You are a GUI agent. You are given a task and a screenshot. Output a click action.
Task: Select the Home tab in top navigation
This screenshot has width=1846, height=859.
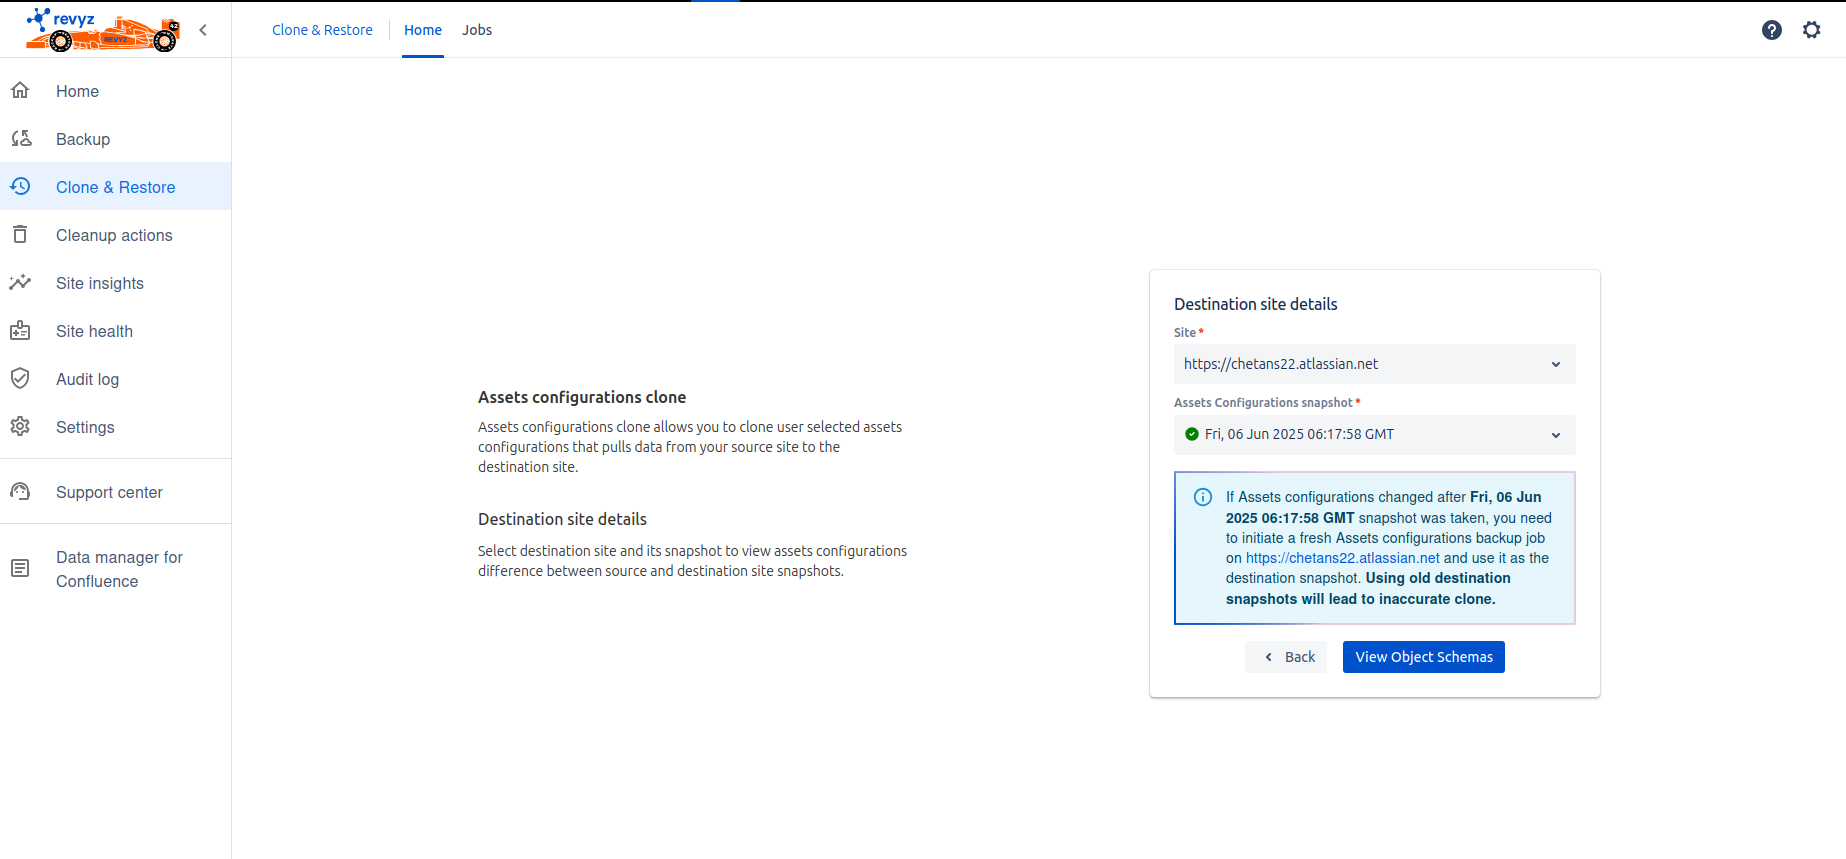point(422,30)
